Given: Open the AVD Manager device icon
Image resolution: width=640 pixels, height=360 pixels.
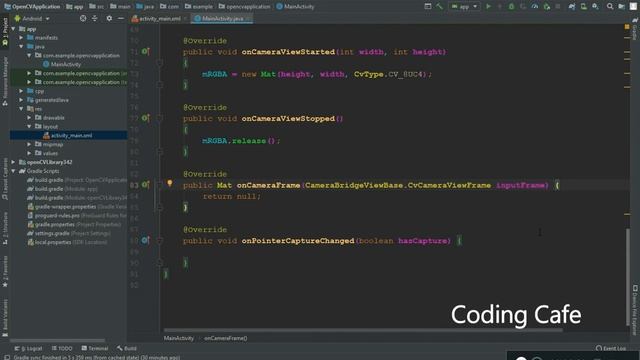Looking at the screenshot, I should point(584,7).
